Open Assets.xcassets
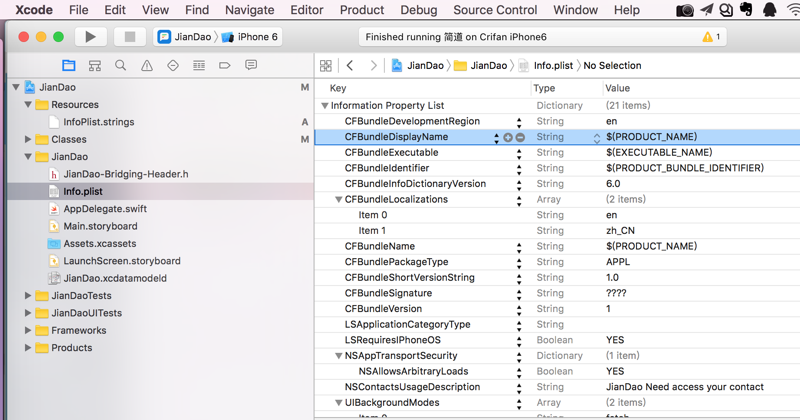 tap(99, 243)
